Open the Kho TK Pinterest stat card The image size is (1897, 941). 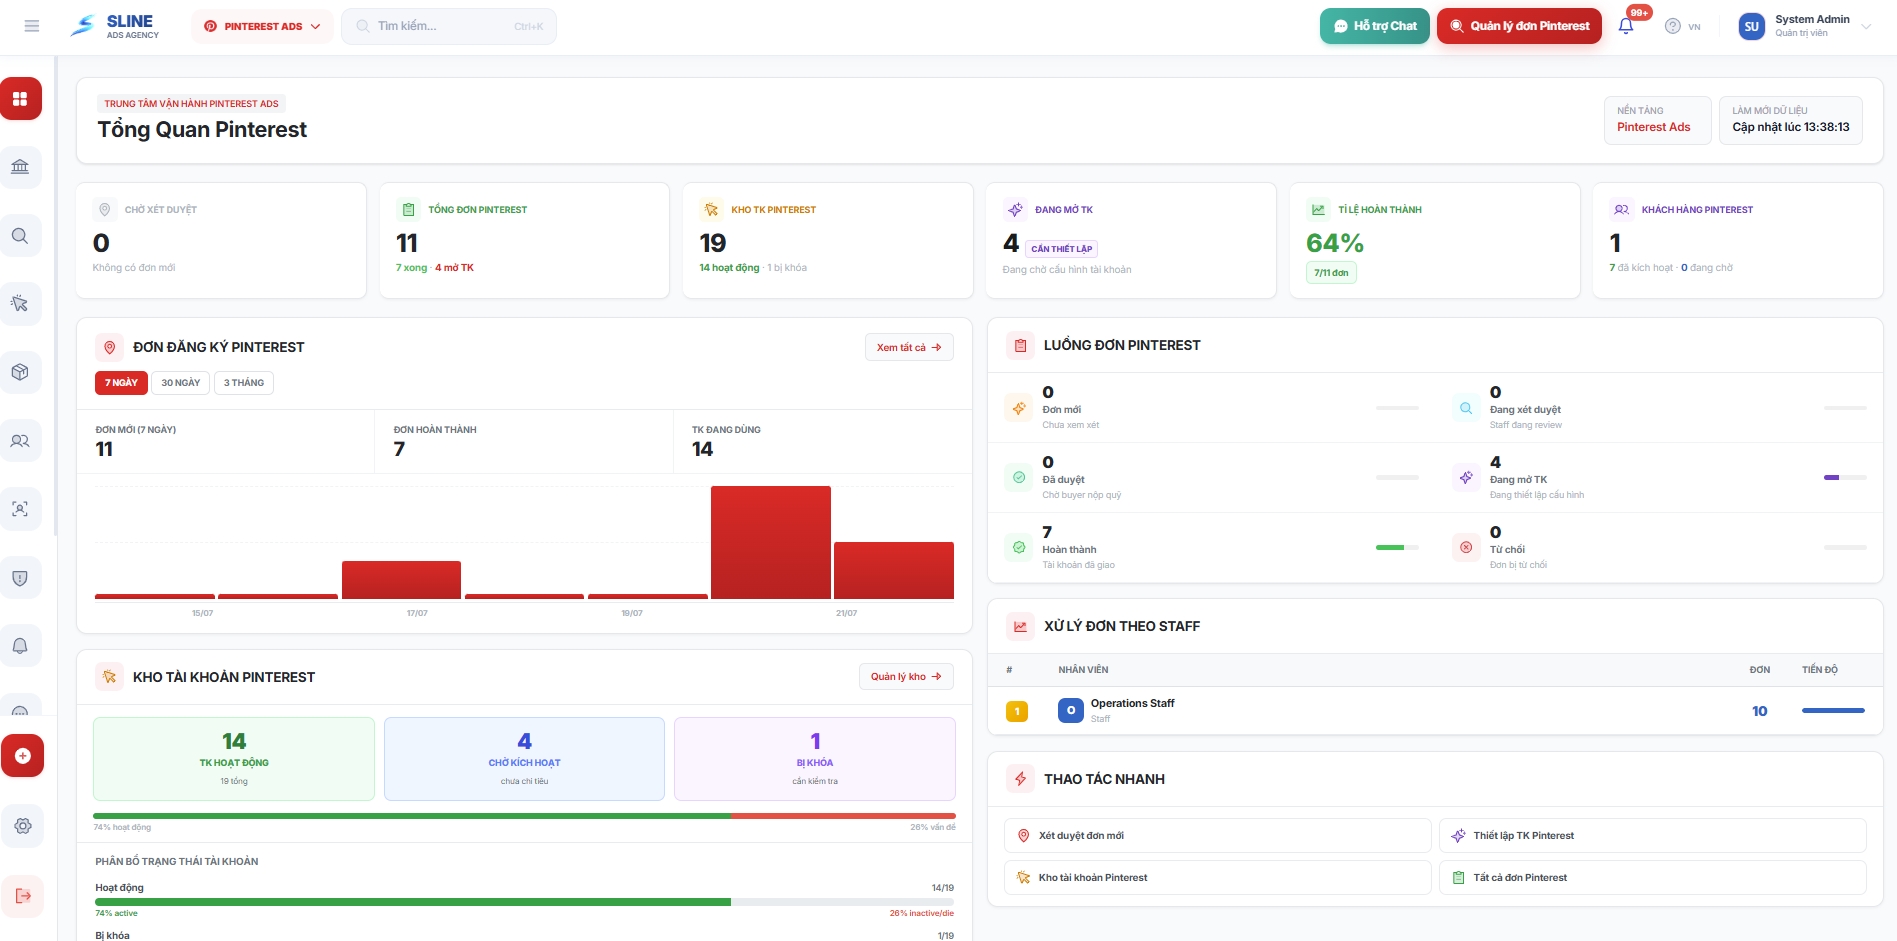coord(828,240)
